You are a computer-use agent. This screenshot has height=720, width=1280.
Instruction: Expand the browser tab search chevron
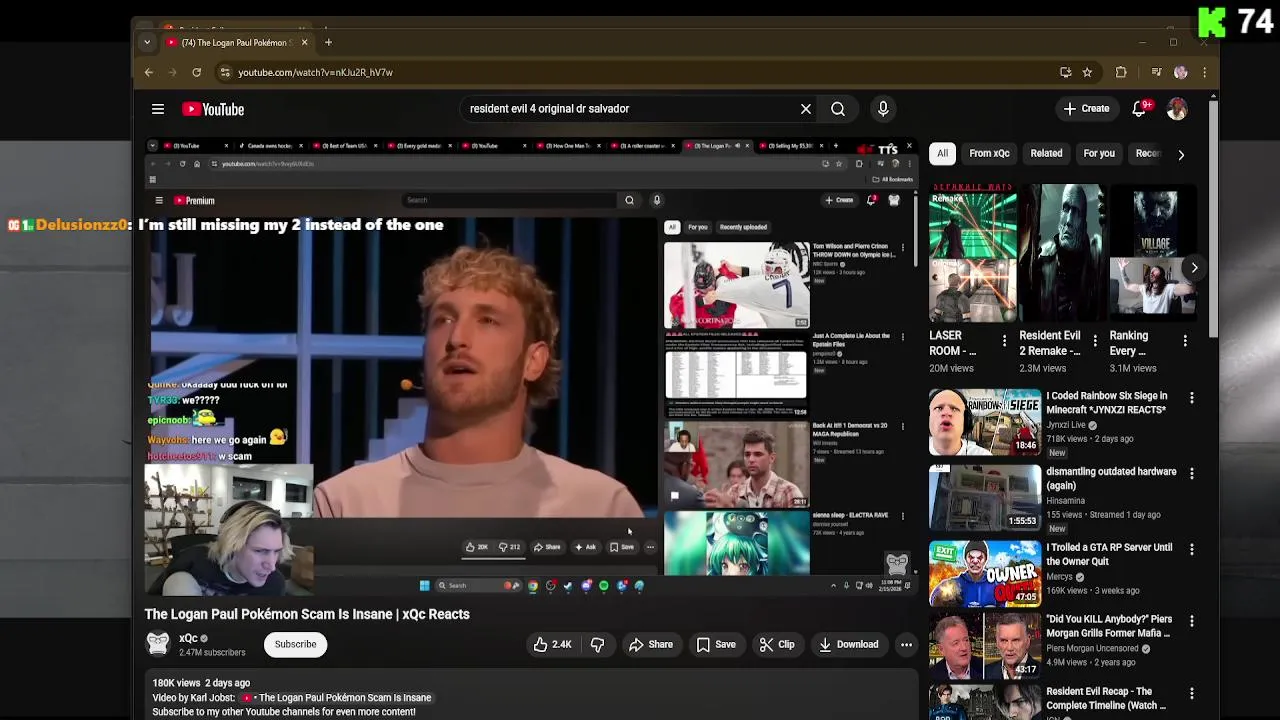tap(147, 42)
